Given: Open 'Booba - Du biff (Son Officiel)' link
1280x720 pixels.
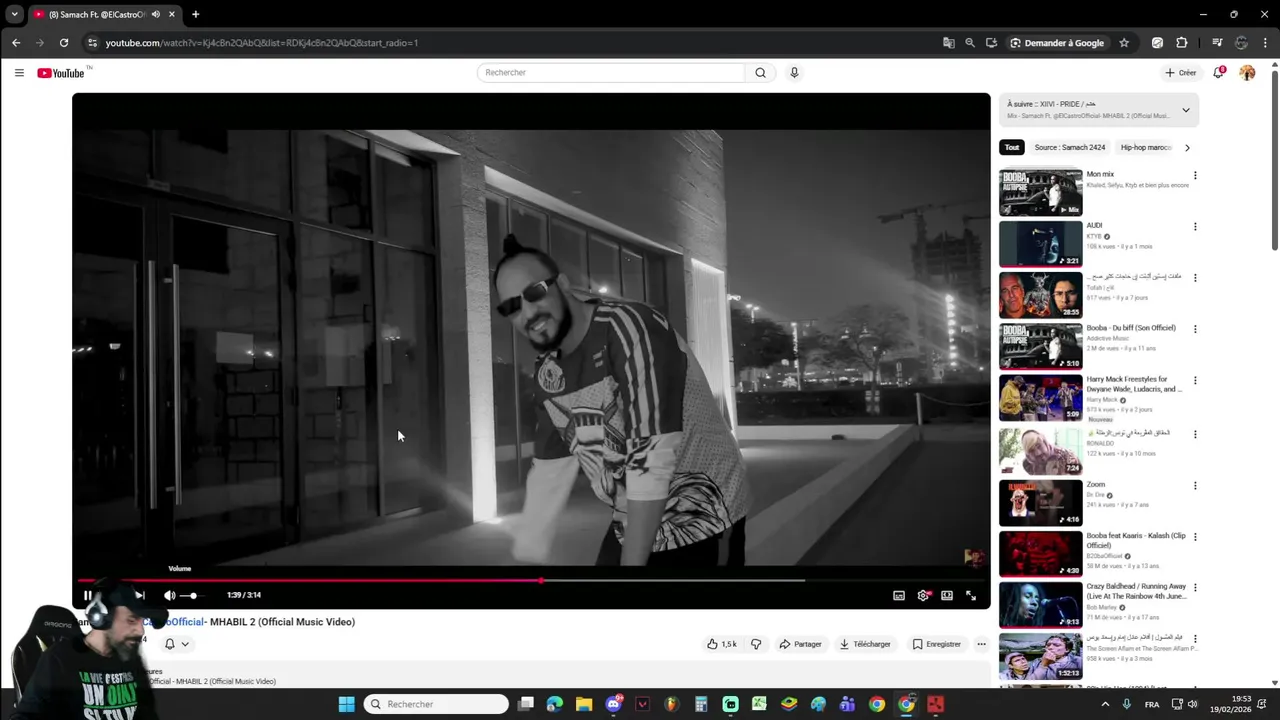Looking at the screenshot, I should coord(1131,328).
